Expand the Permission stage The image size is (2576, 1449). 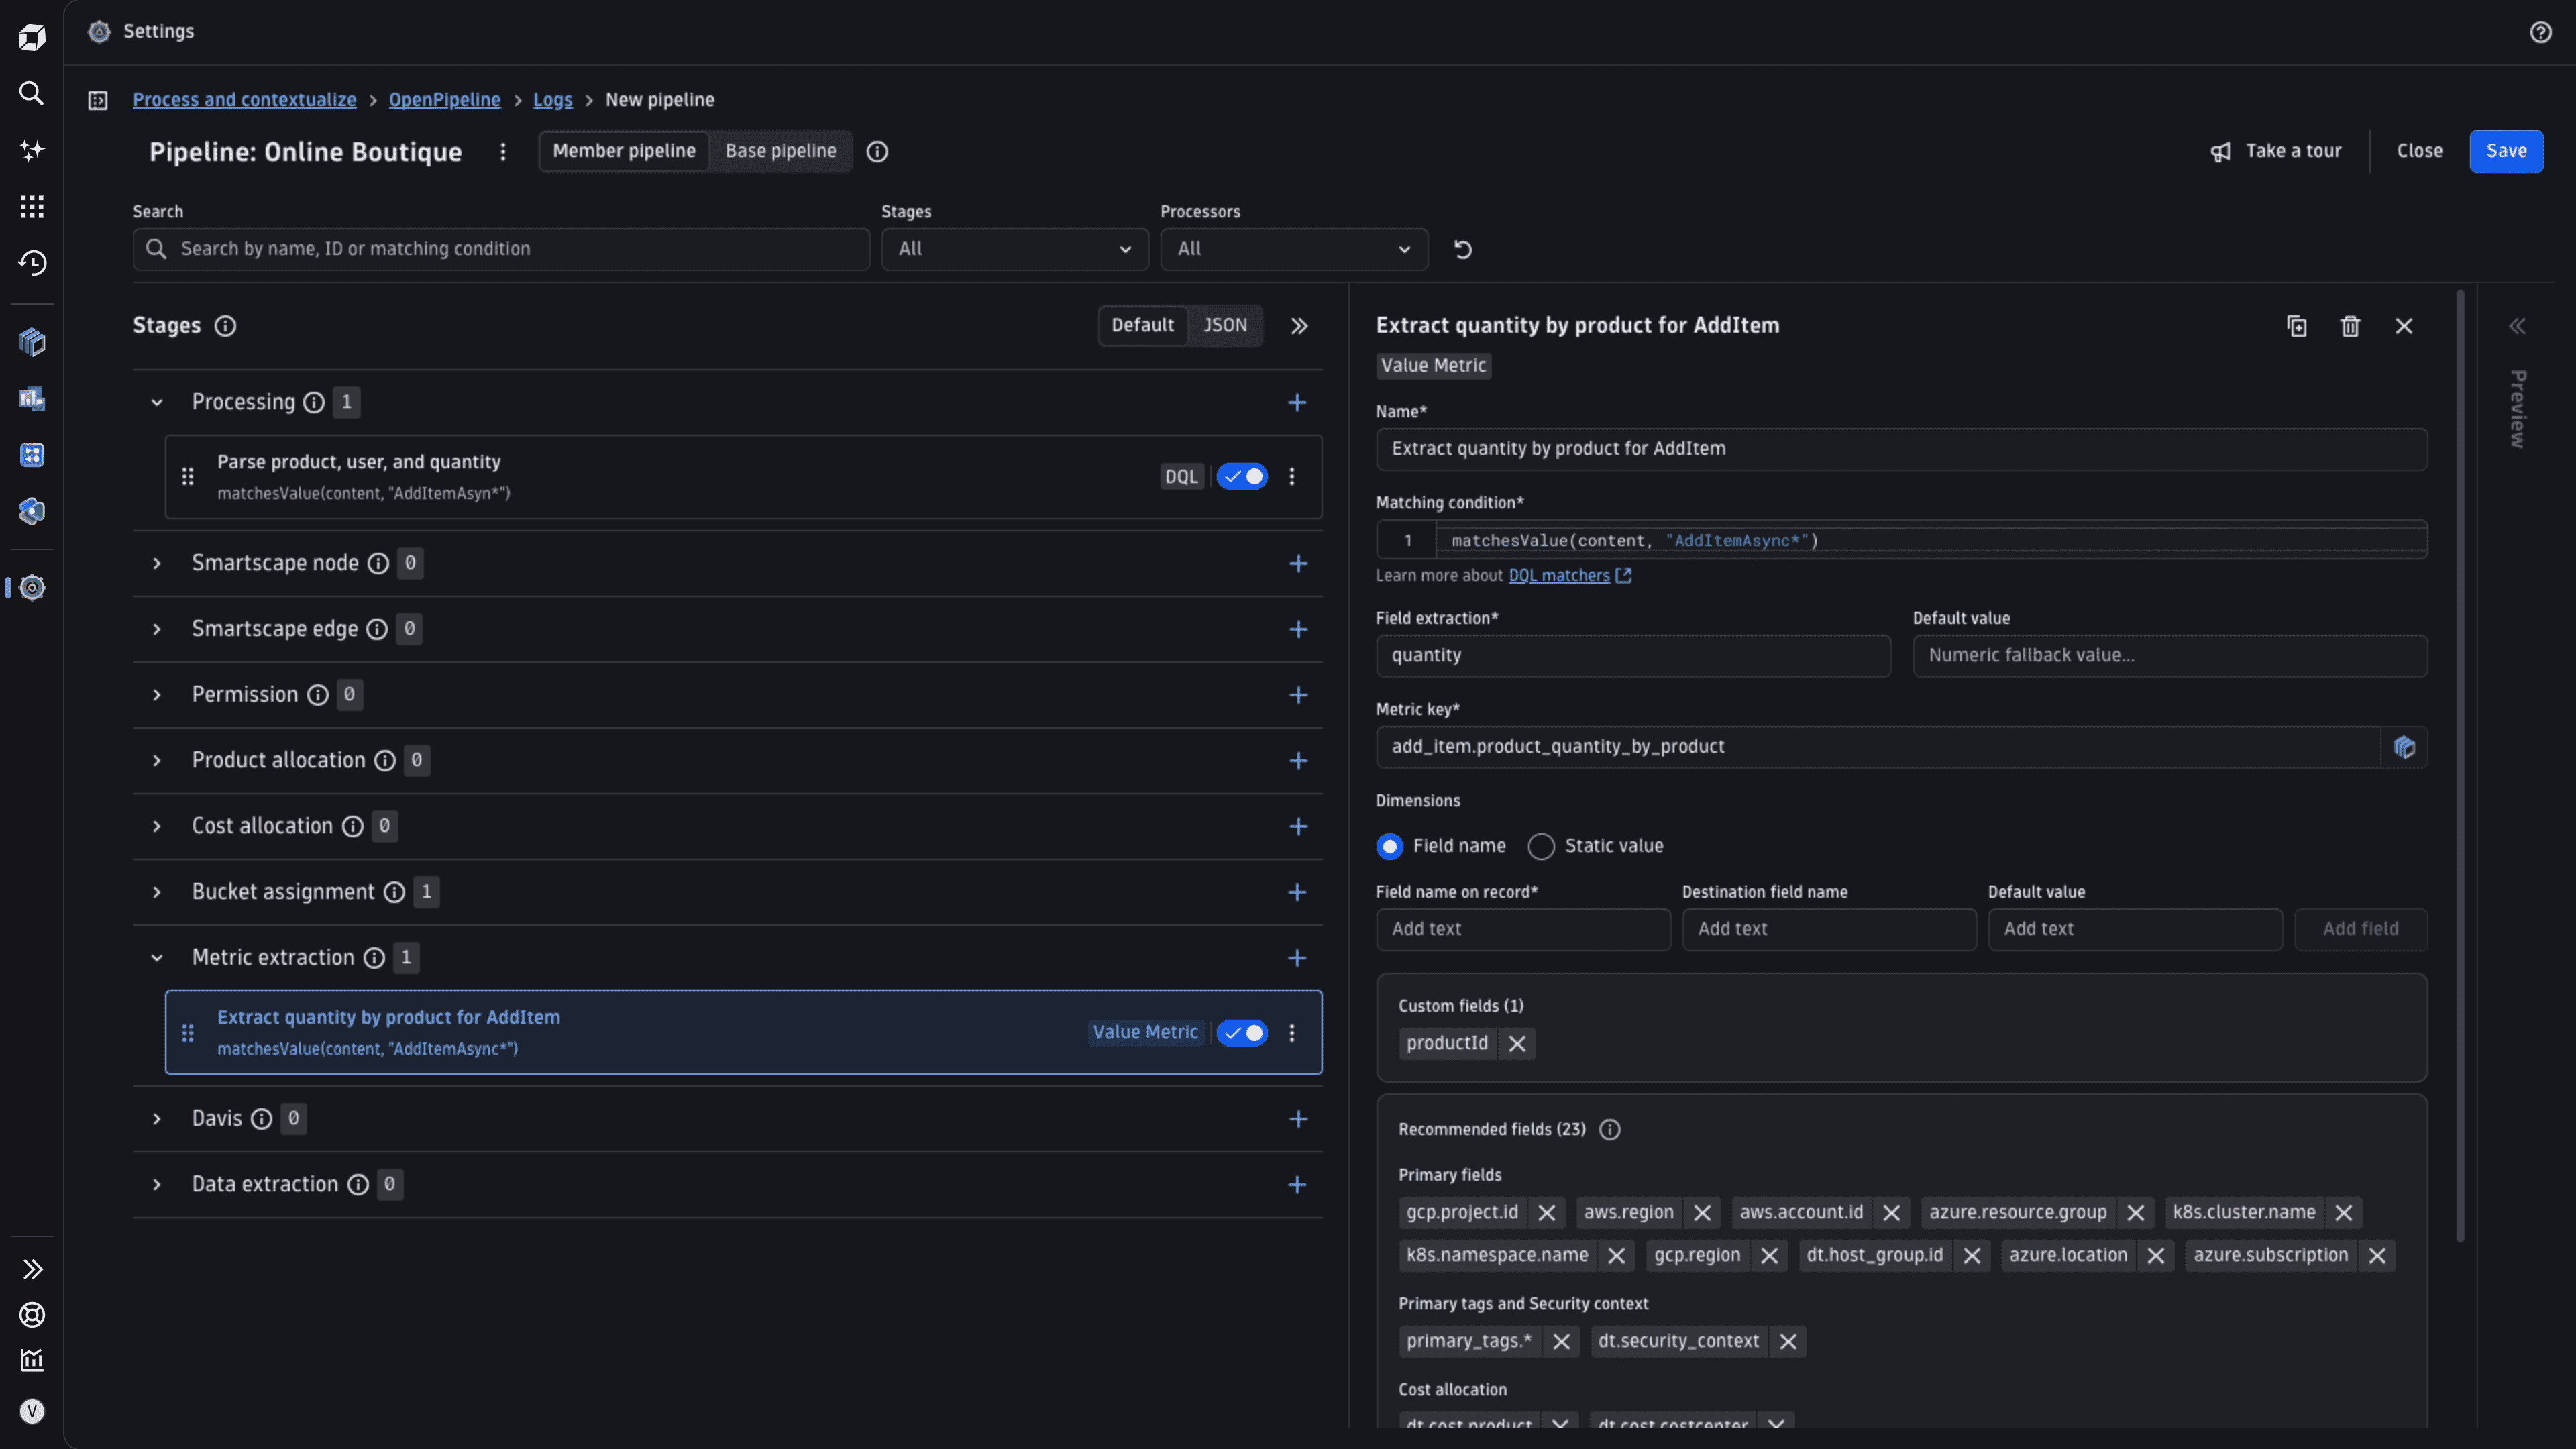(x=157, y=695)
